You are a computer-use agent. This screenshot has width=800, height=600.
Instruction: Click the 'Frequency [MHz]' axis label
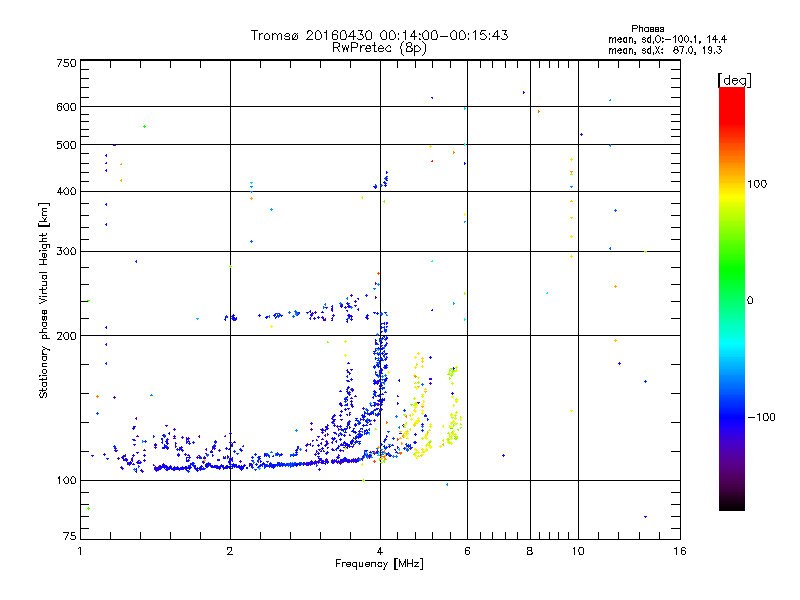379,564
